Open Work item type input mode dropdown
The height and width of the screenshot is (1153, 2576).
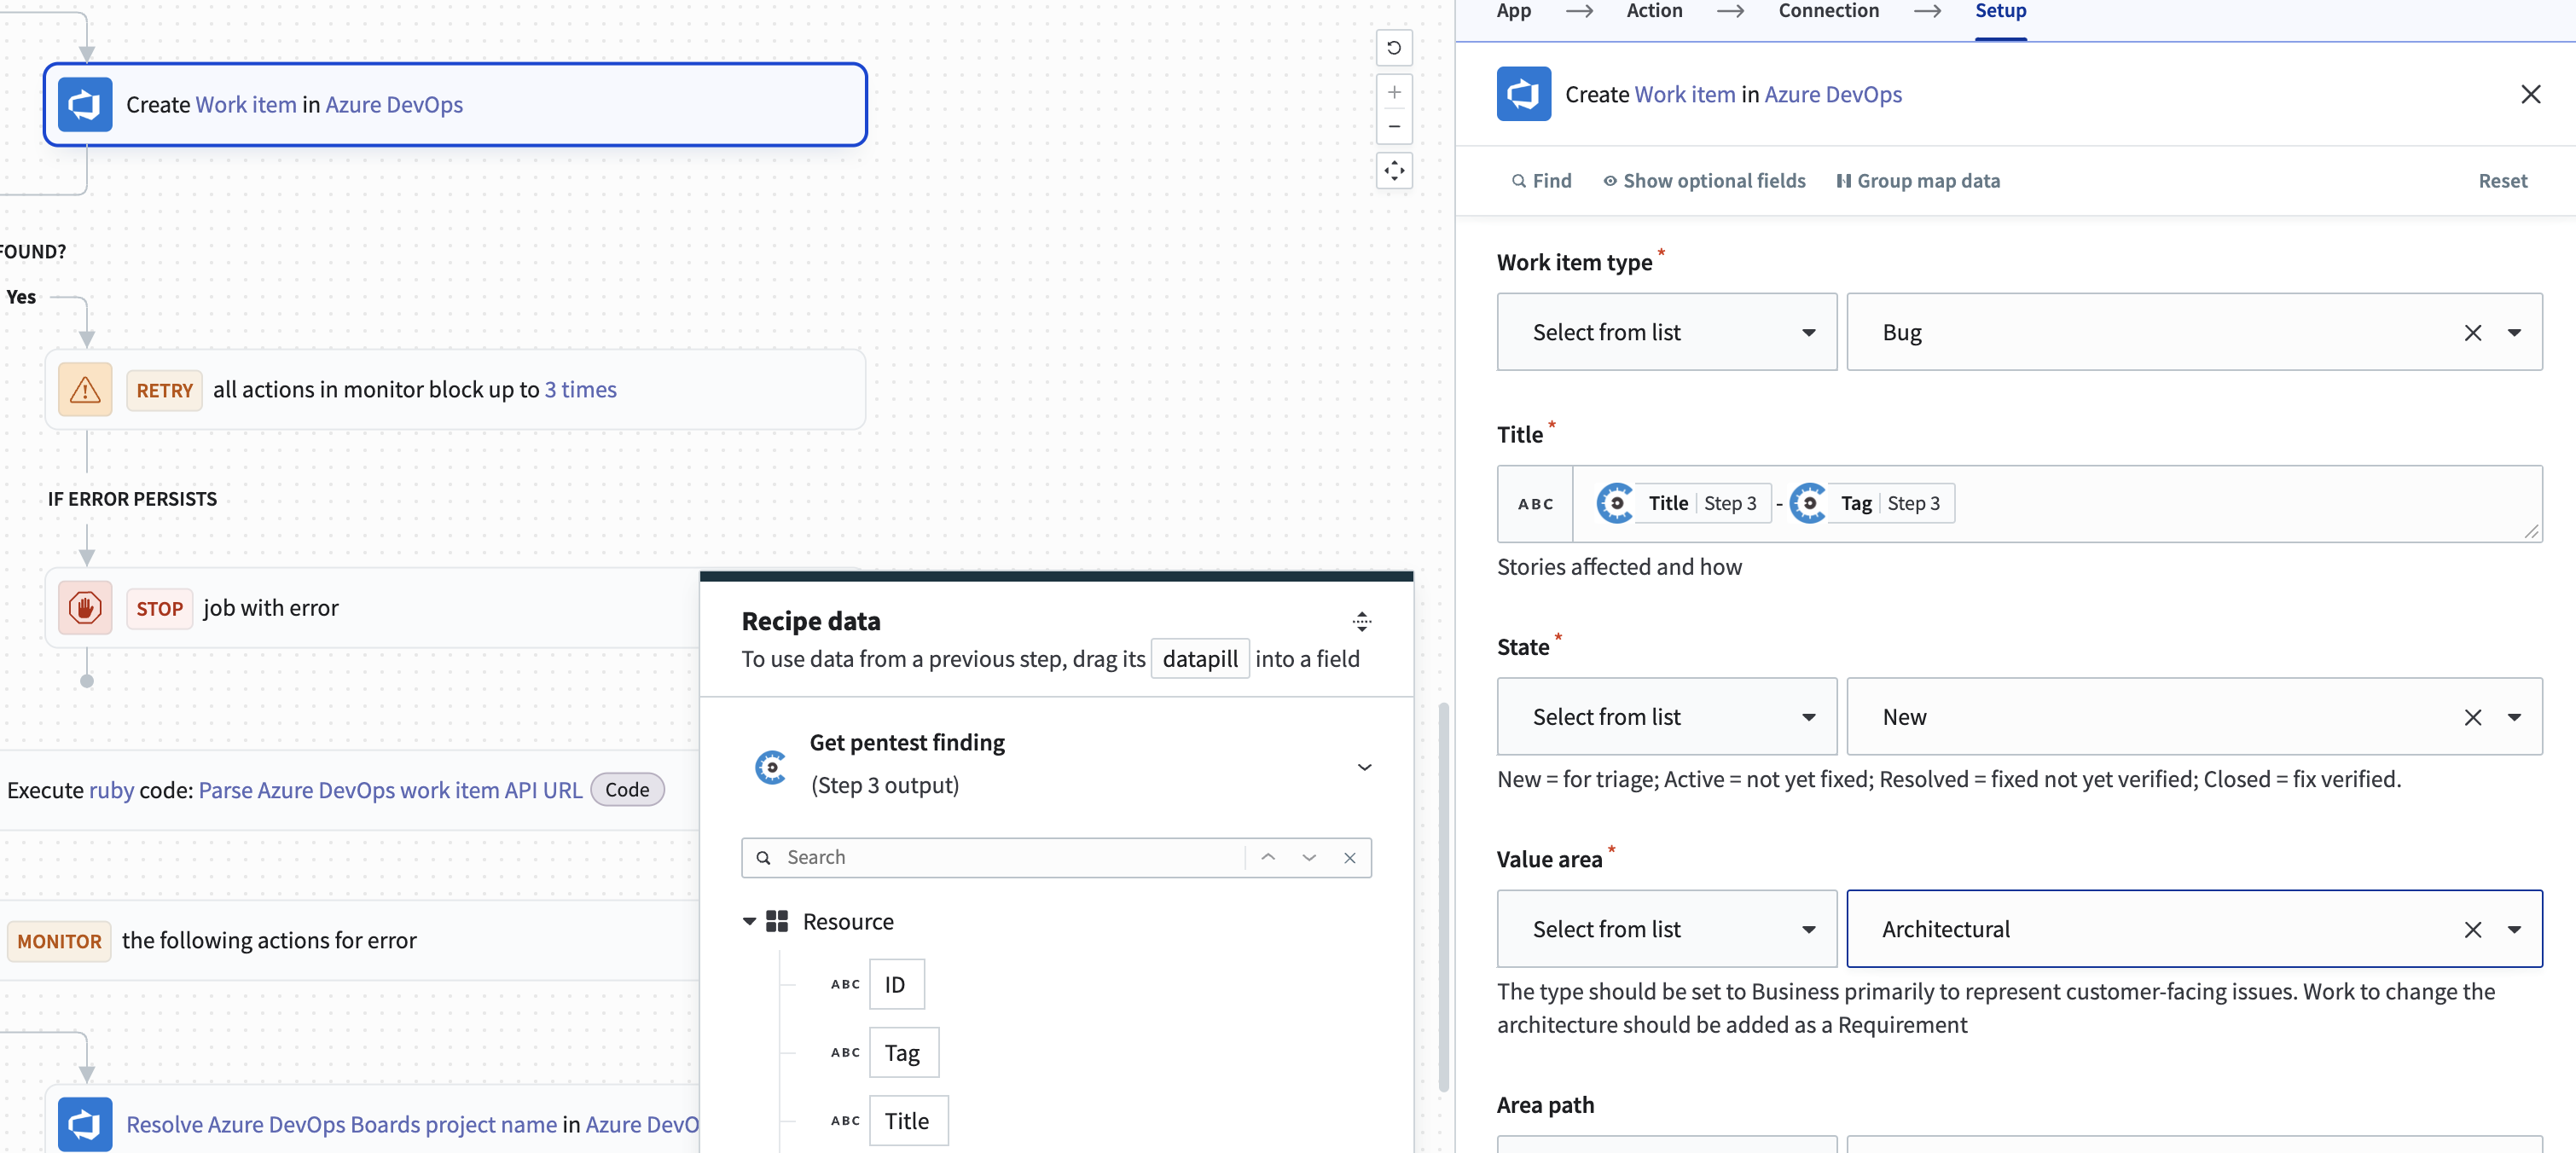(1667, 332)
